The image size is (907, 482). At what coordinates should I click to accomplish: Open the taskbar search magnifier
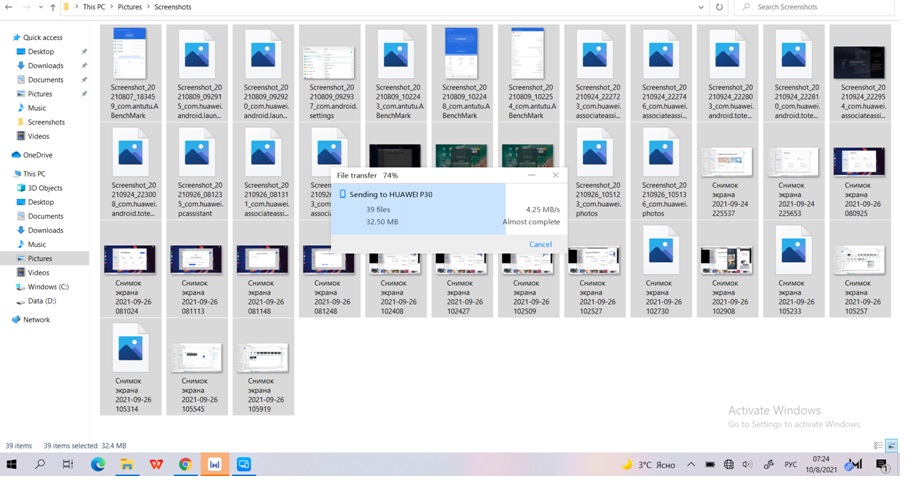click(40, 465)
